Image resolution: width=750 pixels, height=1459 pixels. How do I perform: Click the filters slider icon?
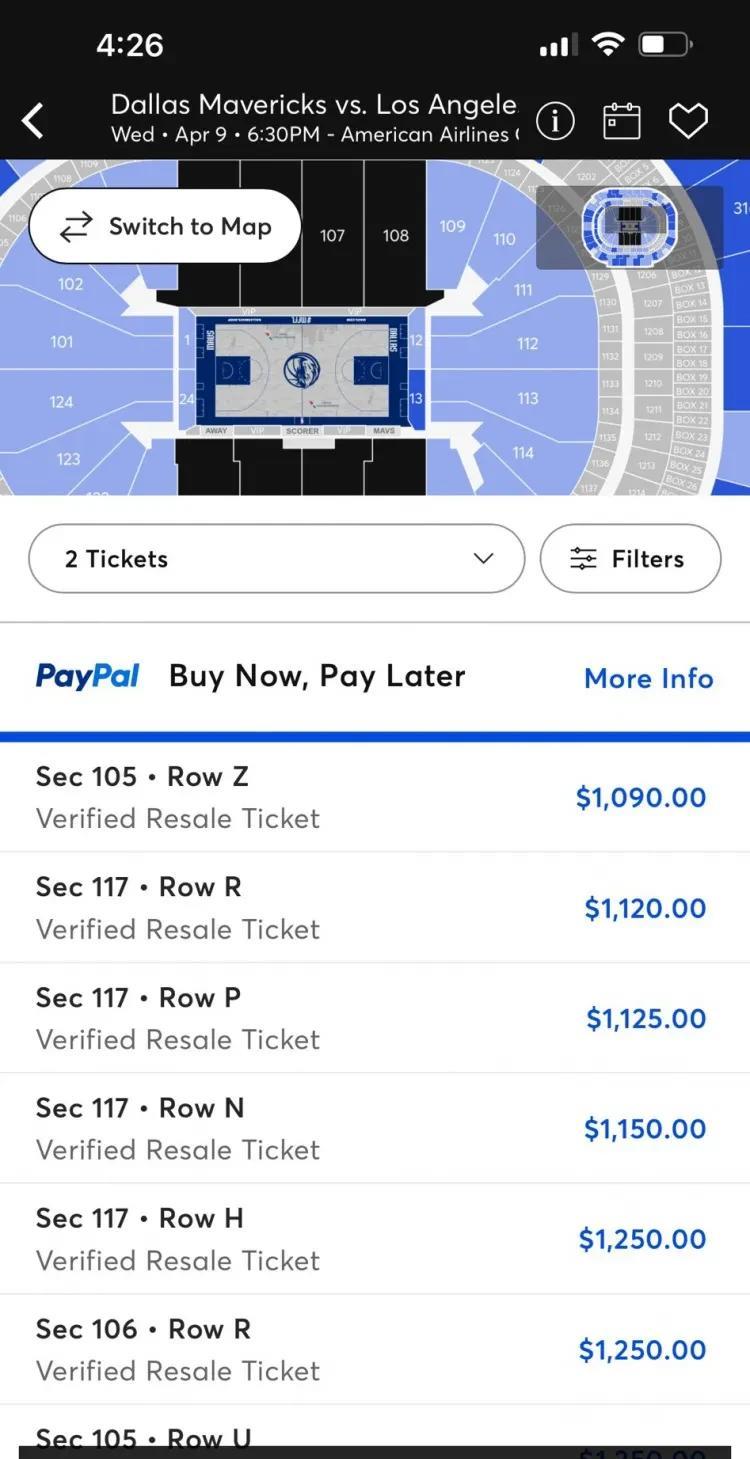click(x=583, y=559)
